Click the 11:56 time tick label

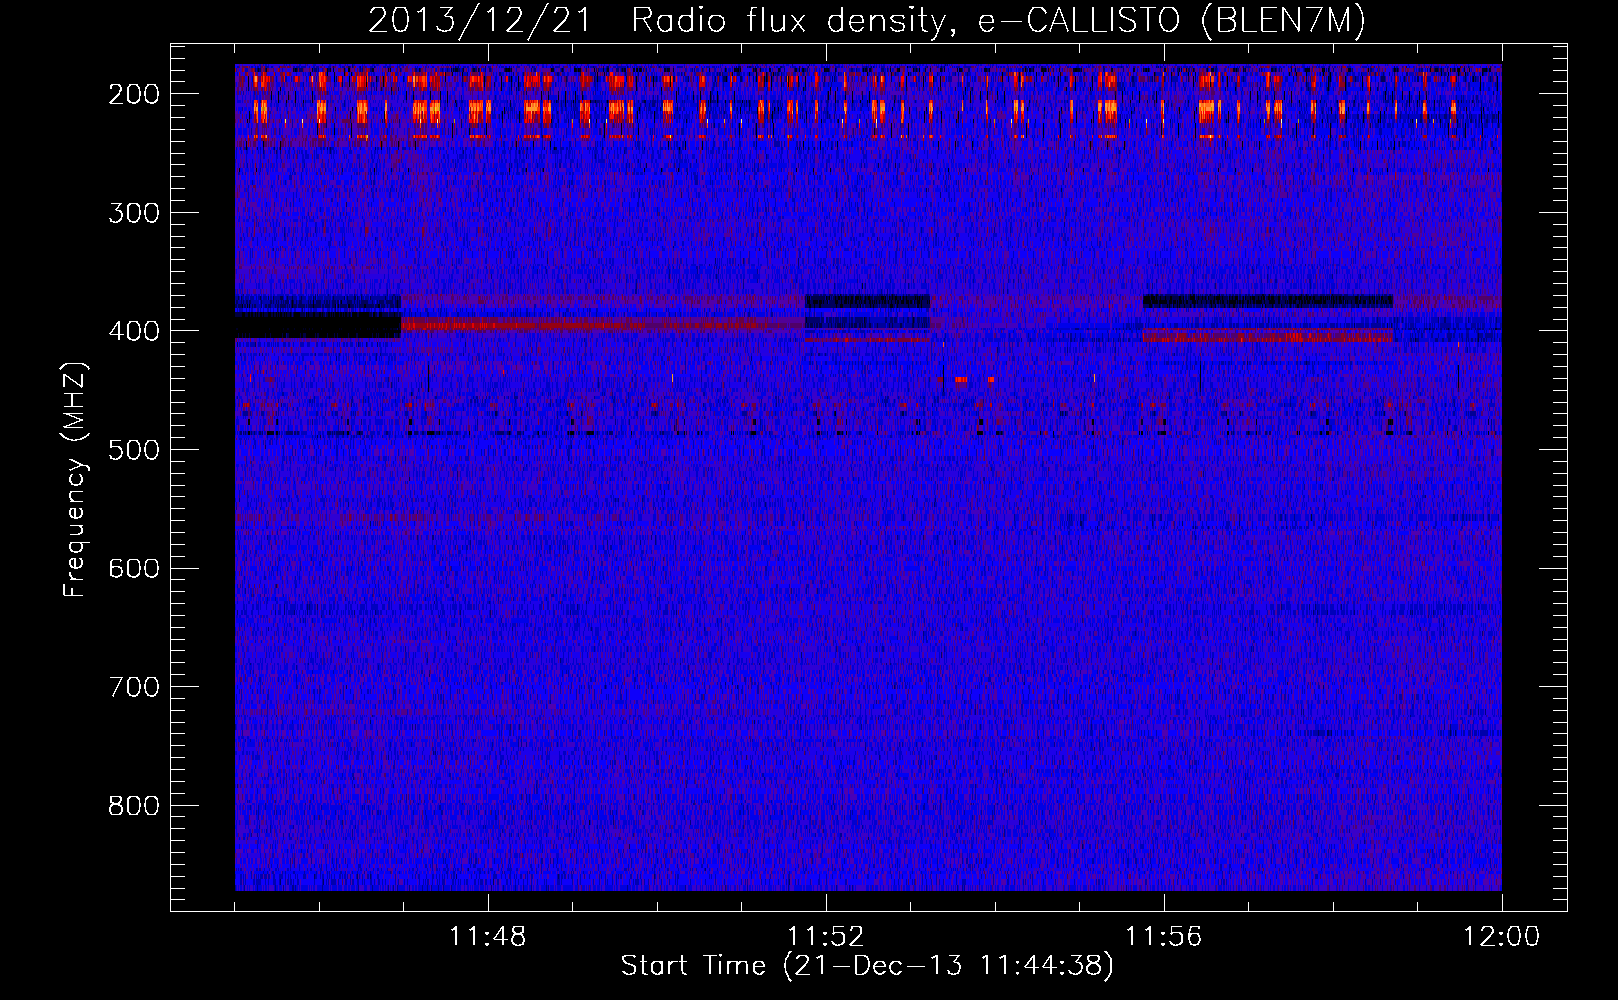click(x=1164, y=937)
